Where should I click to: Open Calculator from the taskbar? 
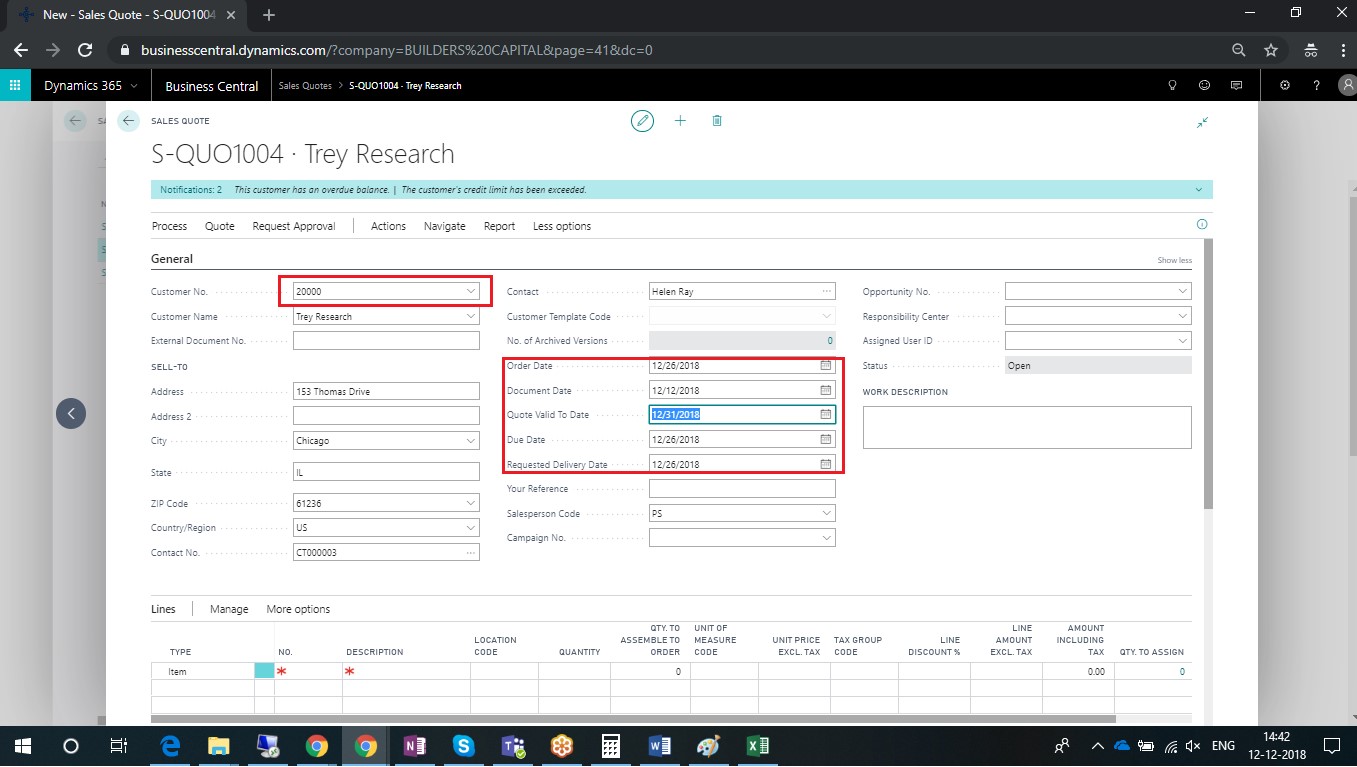coord(610,746)
